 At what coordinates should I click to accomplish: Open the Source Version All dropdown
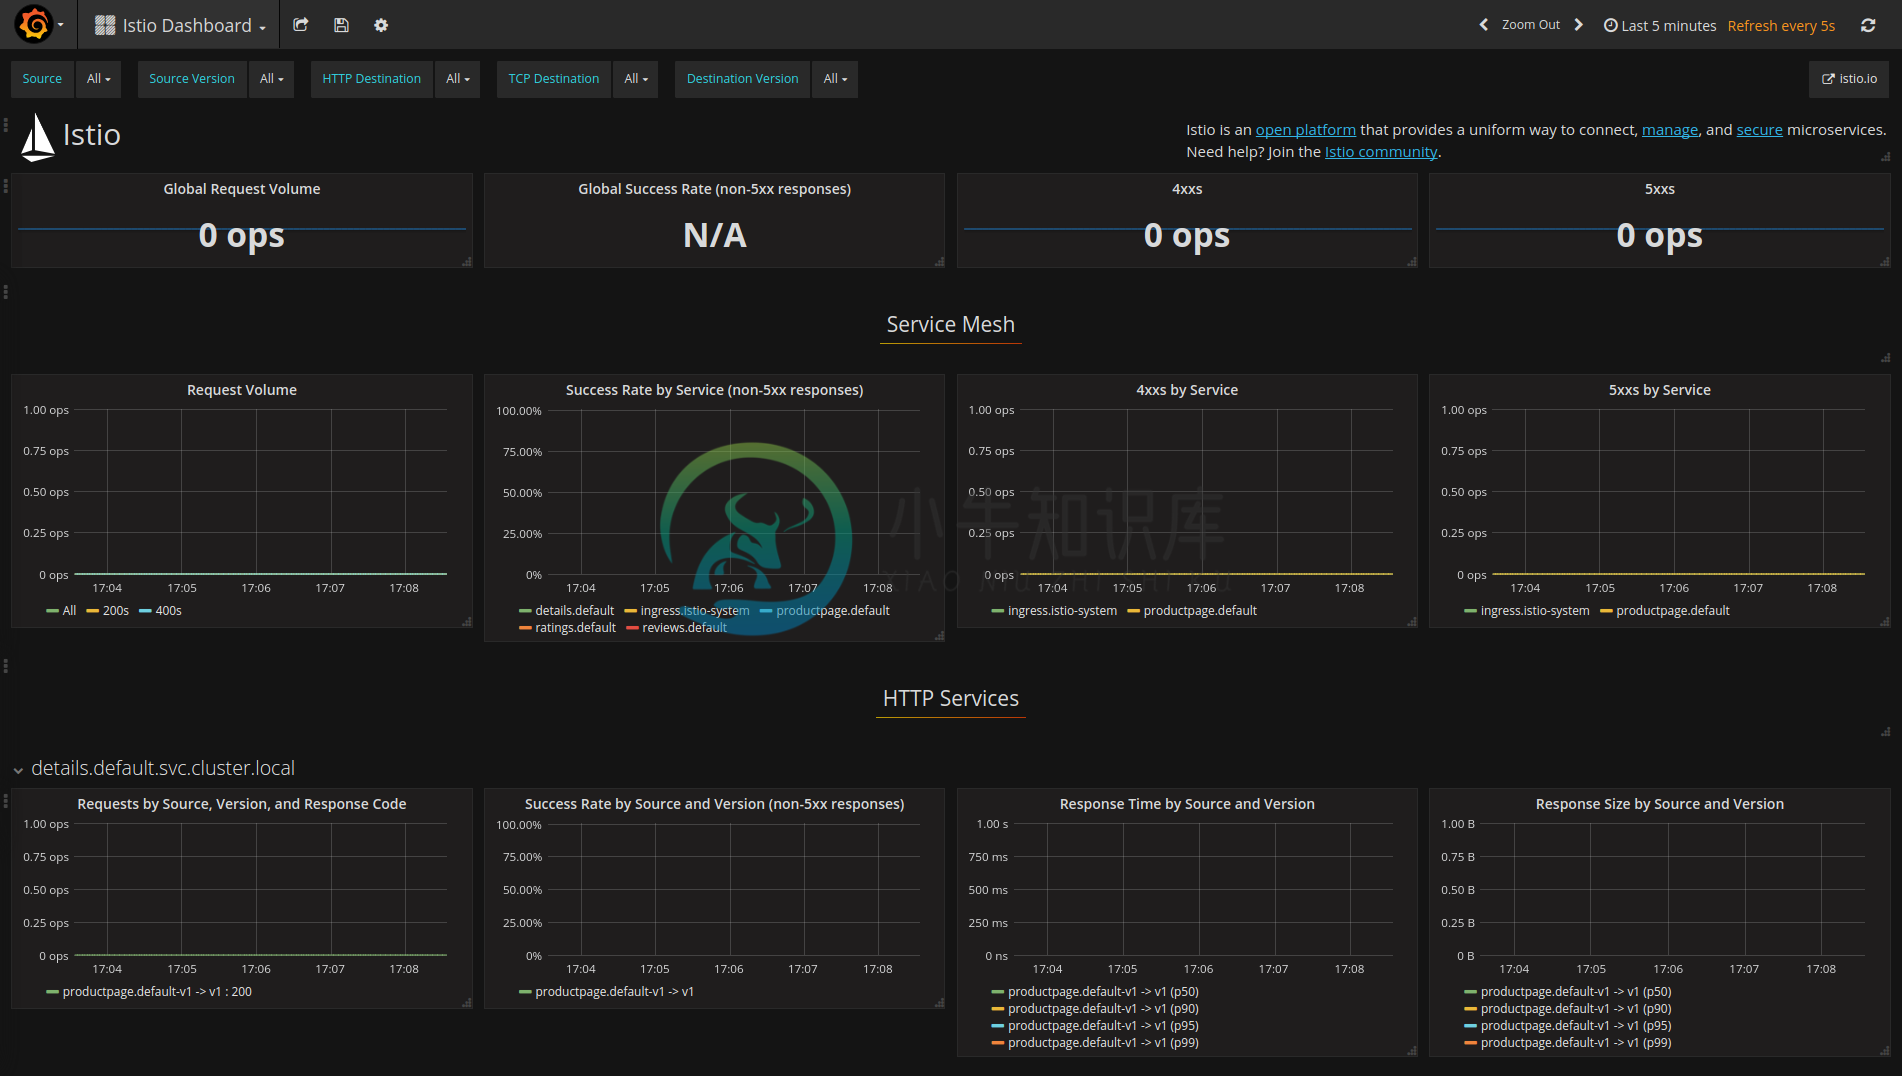pos(271,79)
